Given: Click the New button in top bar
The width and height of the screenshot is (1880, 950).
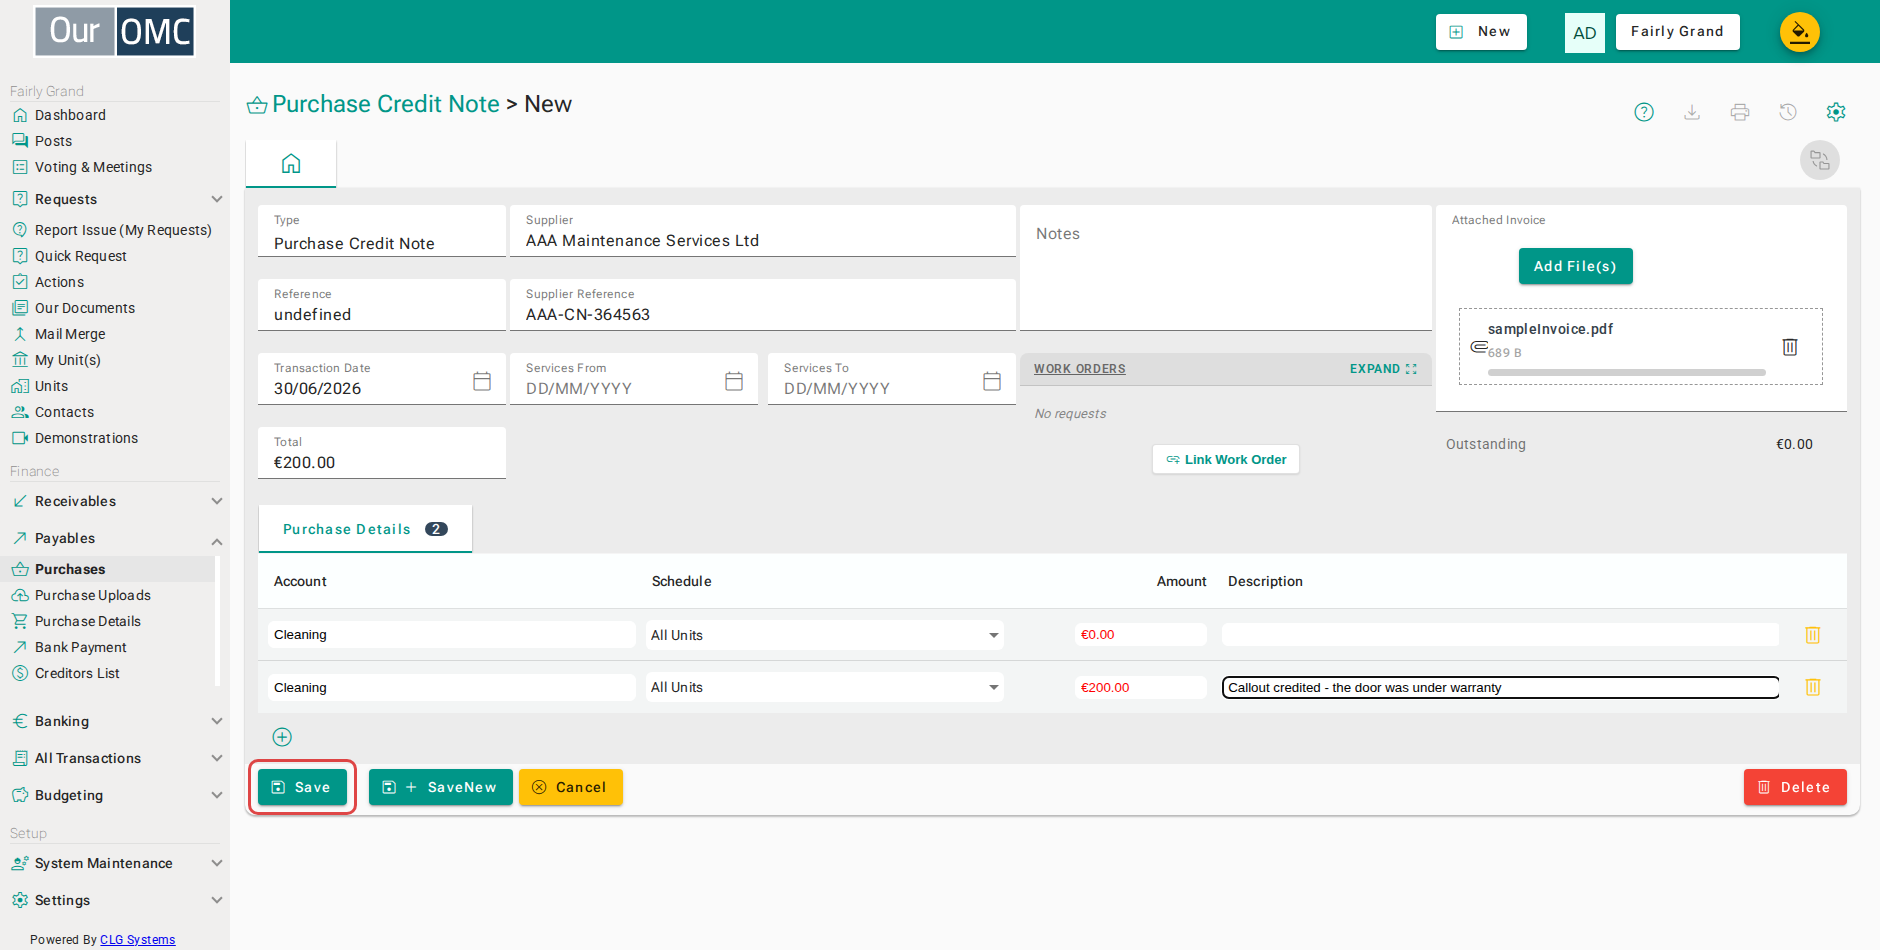Looking at the screenshot, I should 1481,32.
